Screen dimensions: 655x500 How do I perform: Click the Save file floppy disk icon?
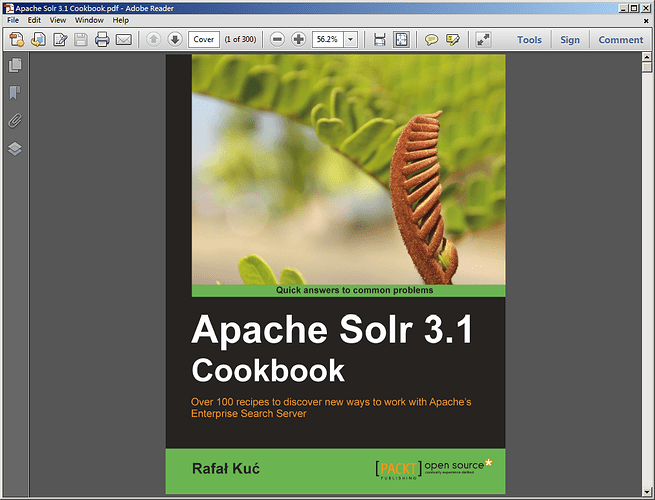tap(81, 40)
